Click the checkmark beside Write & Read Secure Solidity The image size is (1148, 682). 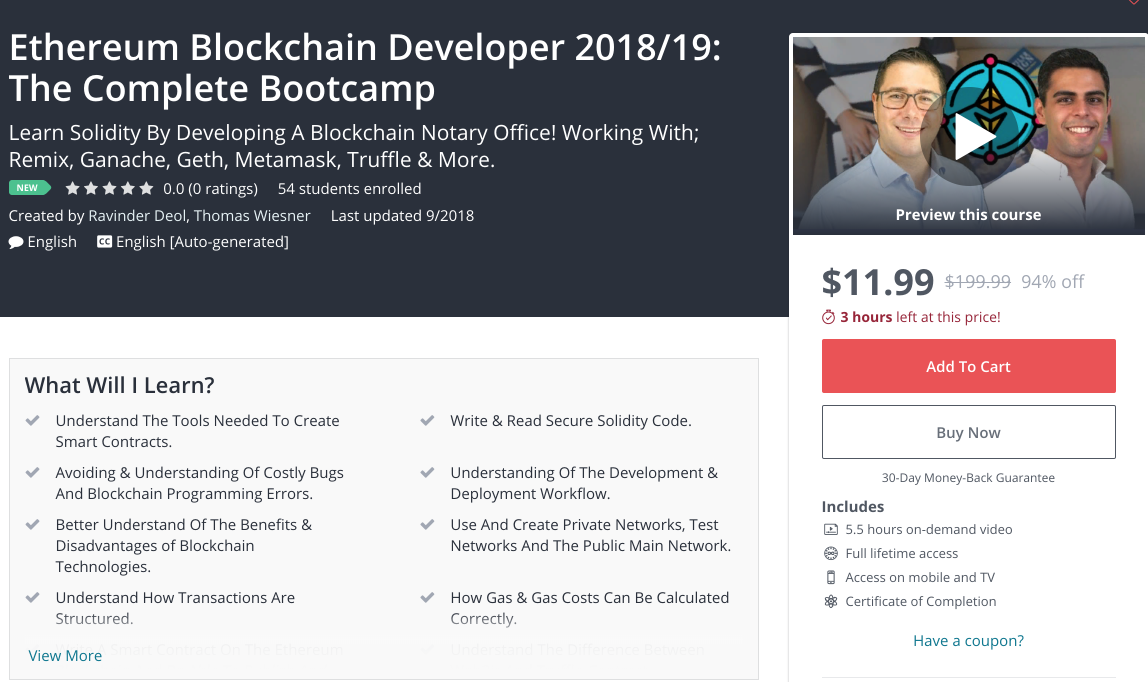click(x=428, y=421)
